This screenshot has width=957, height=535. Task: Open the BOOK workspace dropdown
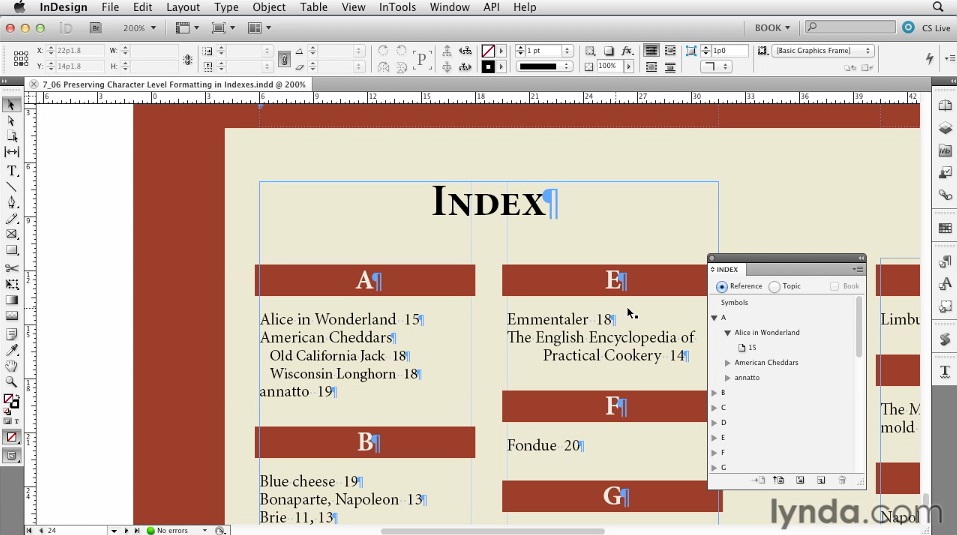tap(772, 28)
